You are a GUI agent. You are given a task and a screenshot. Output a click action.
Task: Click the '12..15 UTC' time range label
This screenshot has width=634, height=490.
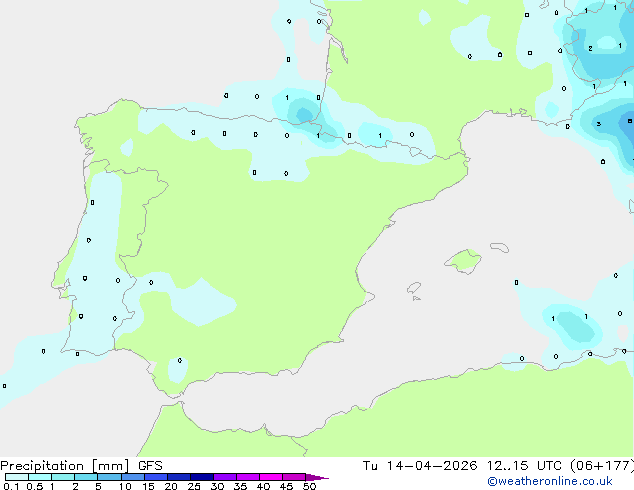pos(524,466)
